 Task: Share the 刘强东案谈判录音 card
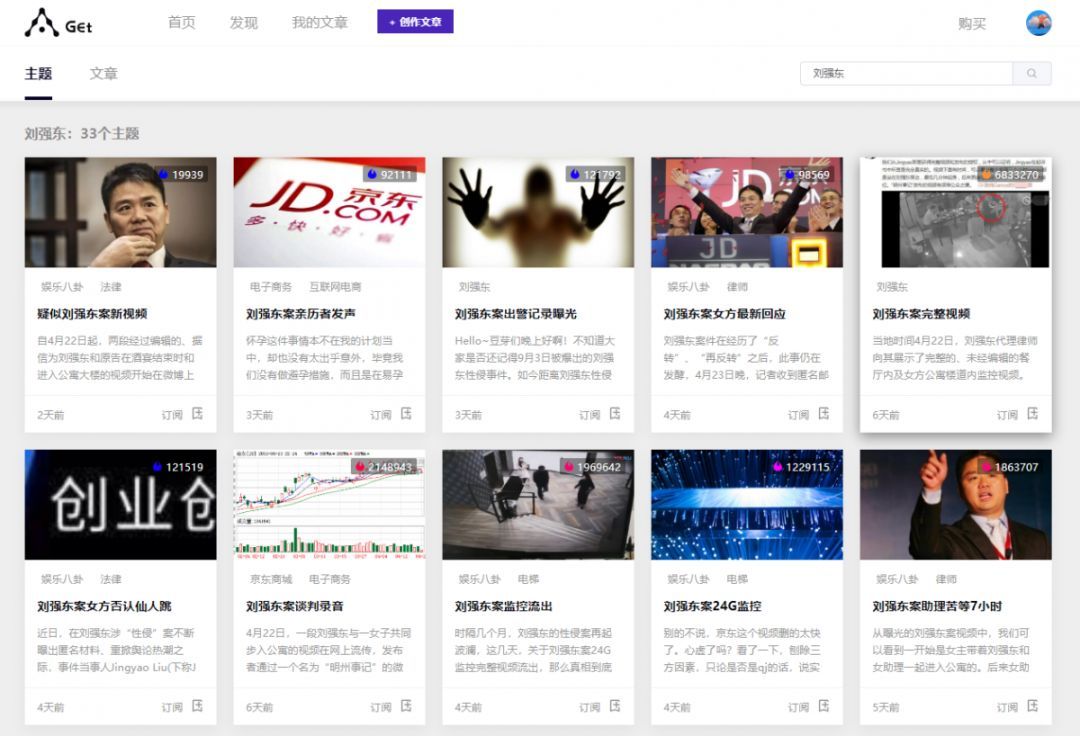(x=406, y=706)
